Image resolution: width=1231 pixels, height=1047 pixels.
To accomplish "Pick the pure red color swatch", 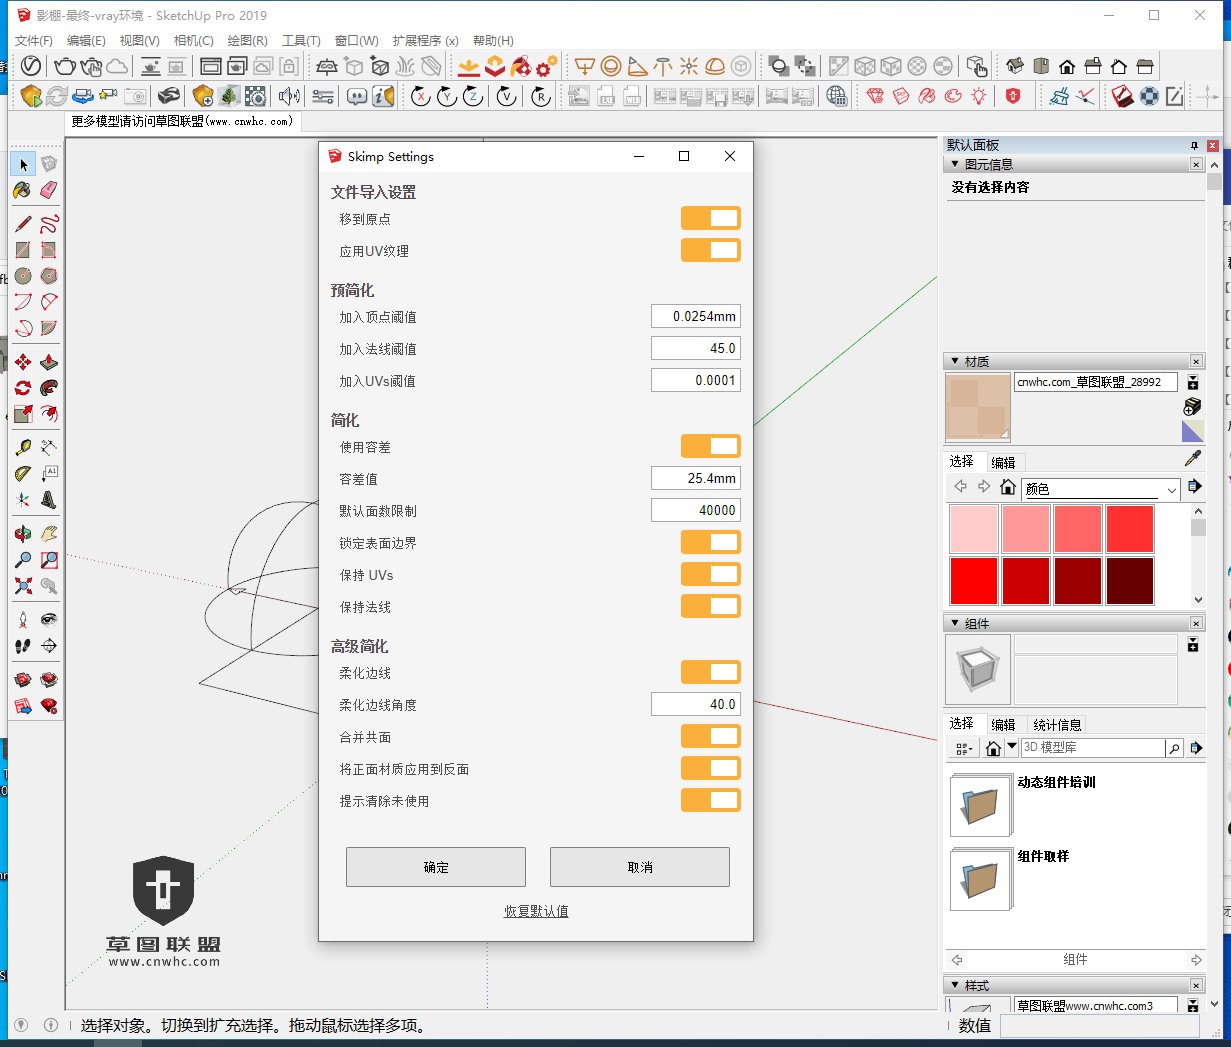I will click(x=973, y=581).
